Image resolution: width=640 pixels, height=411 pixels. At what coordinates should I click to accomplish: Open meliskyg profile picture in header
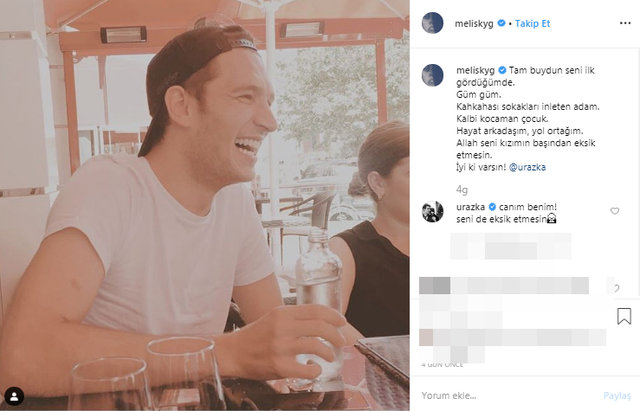(433, 23)
